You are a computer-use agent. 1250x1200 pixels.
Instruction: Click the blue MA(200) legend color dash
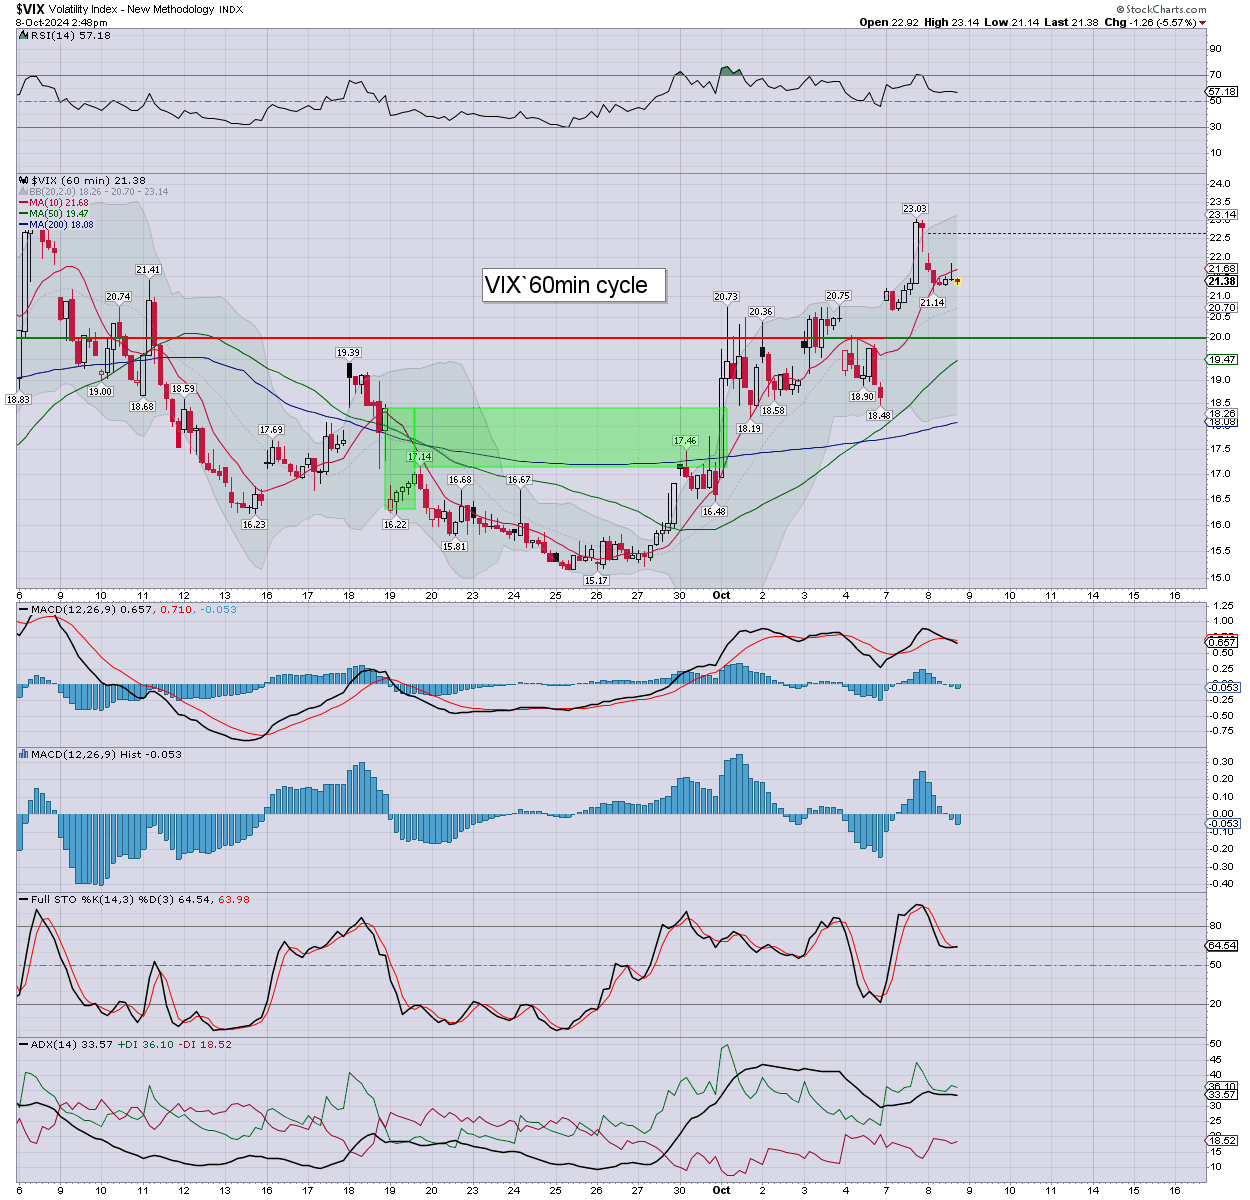coord(24,225)
